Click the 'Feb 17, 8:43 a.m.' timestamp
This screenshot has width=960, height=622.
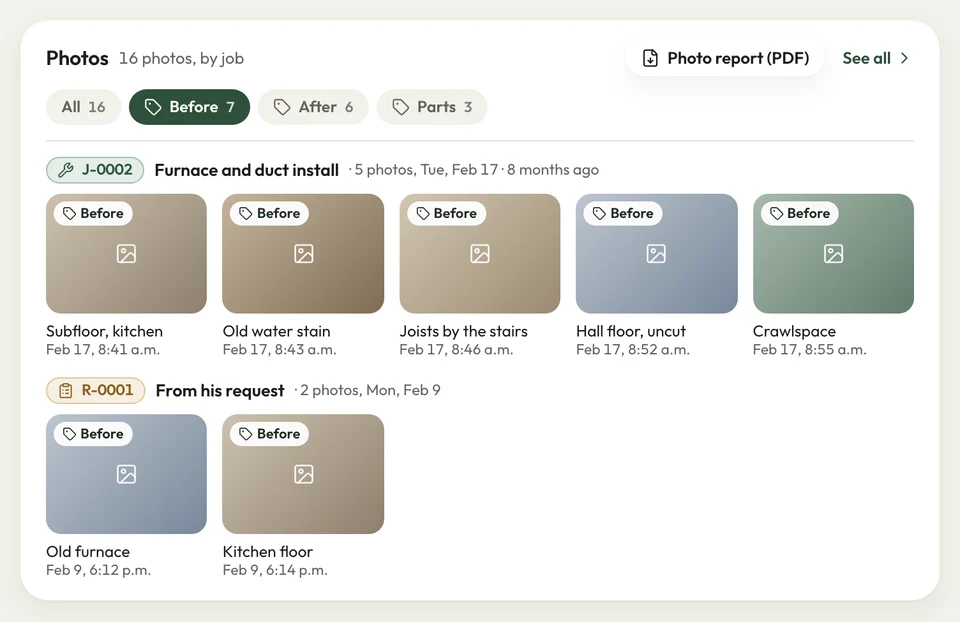(280, 350)
